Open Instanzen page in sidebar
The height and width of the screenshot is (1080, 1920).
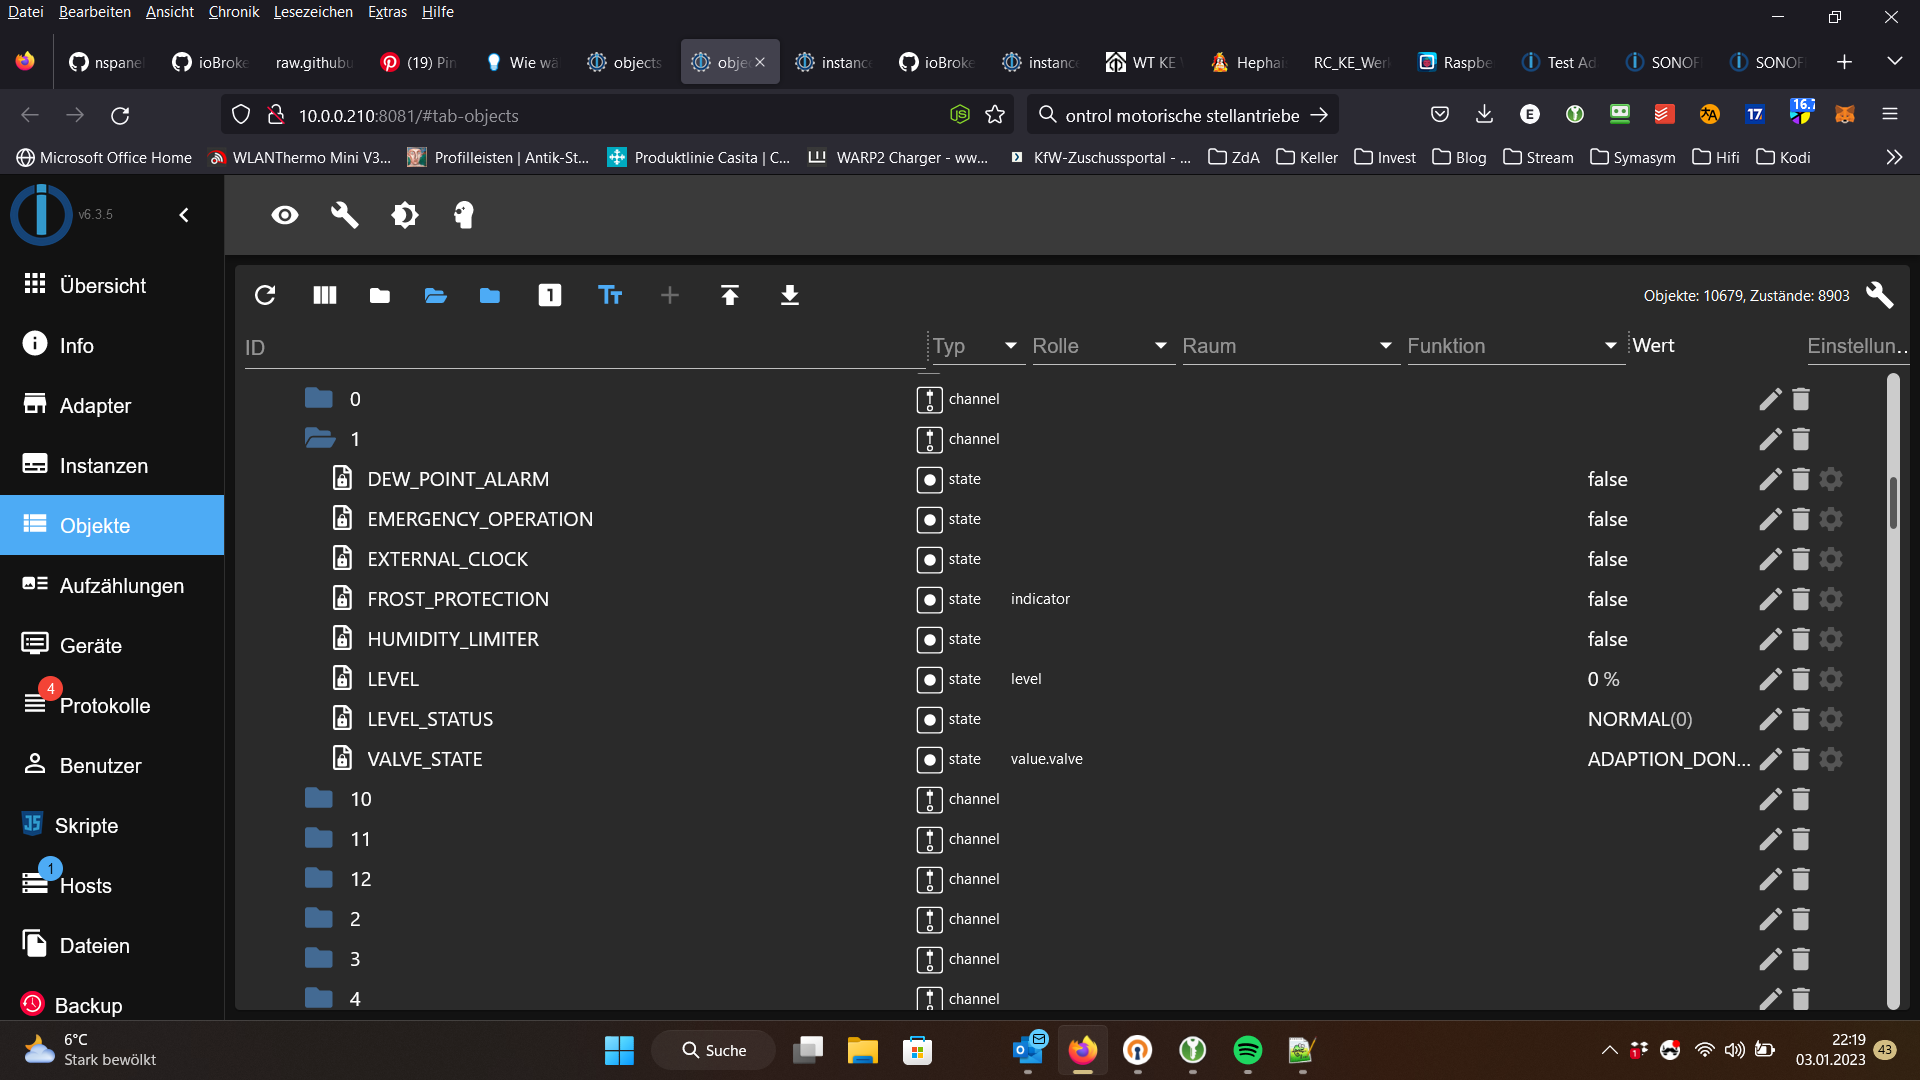click(112, 465)
